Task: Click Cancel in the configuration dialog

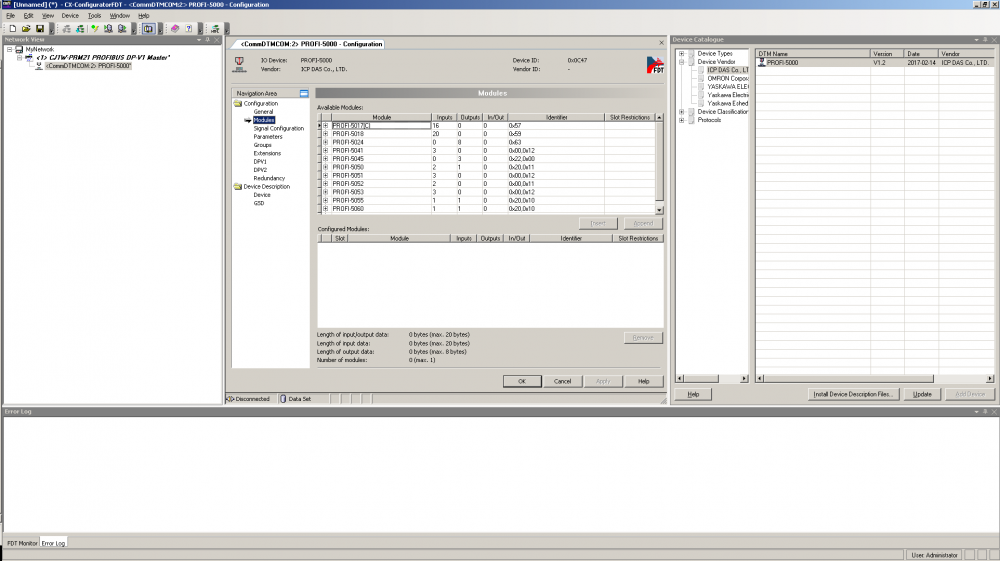Action: (x=562, y=381)
